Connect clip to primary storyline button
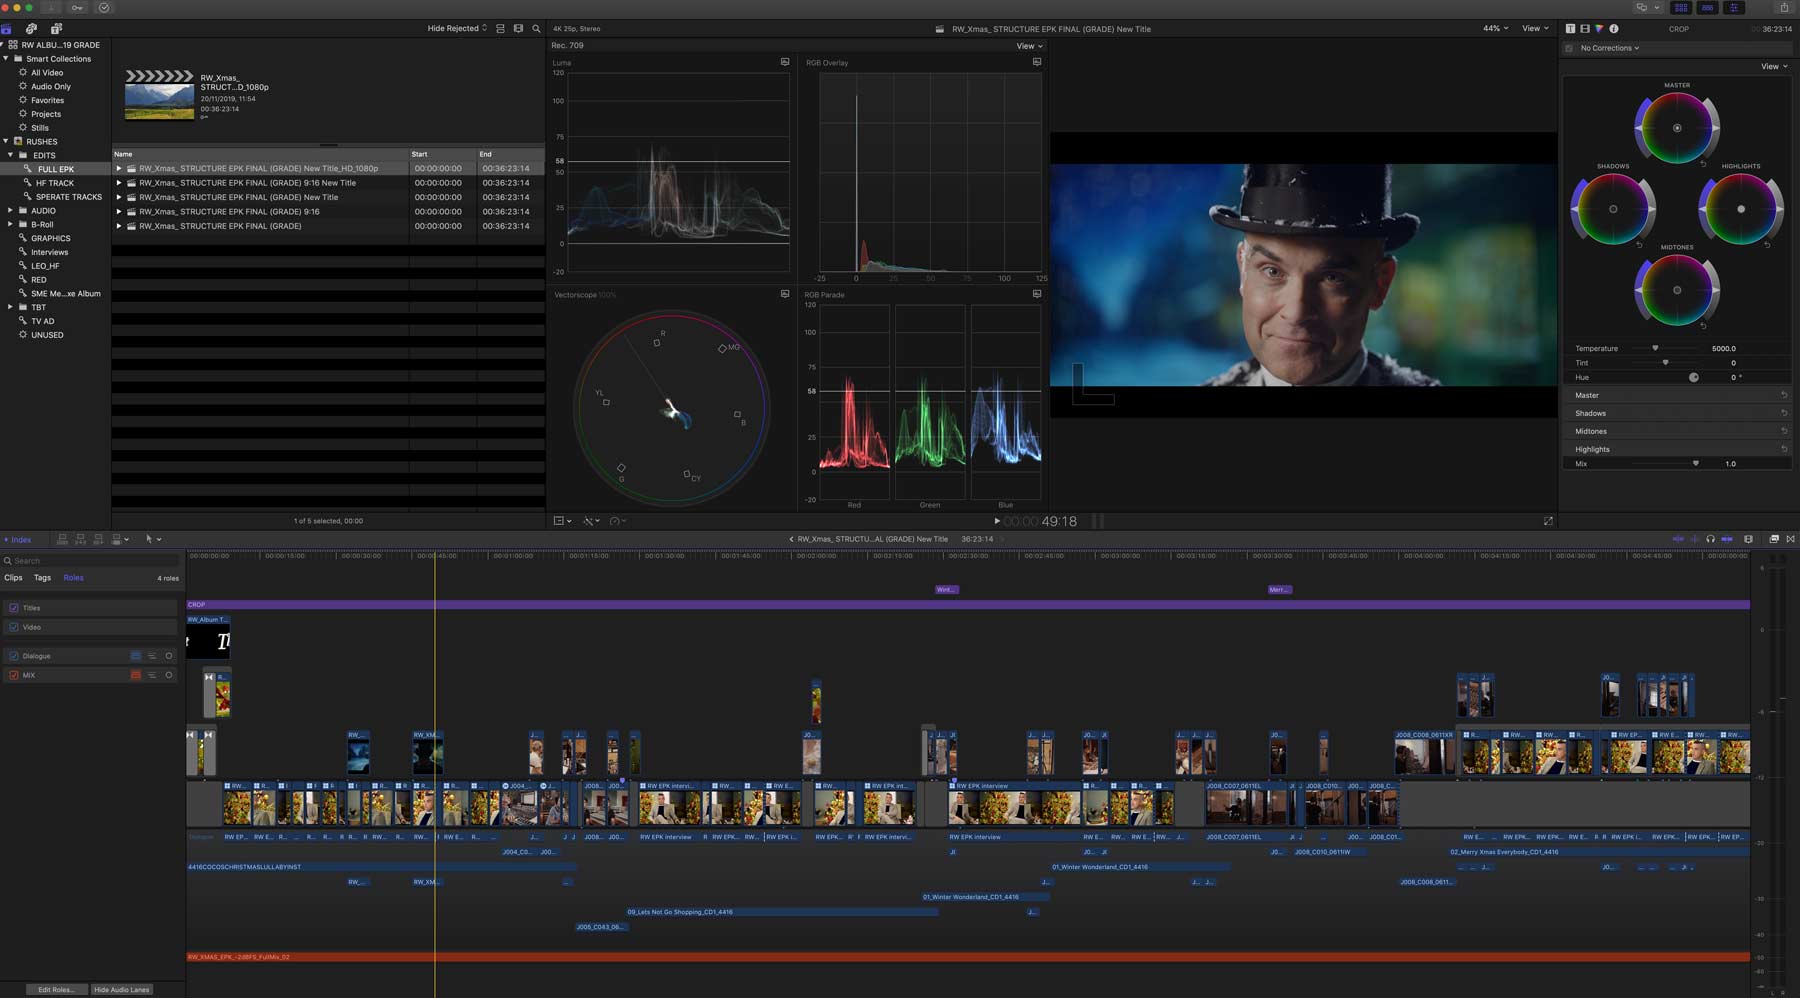 tap(62, 539)
